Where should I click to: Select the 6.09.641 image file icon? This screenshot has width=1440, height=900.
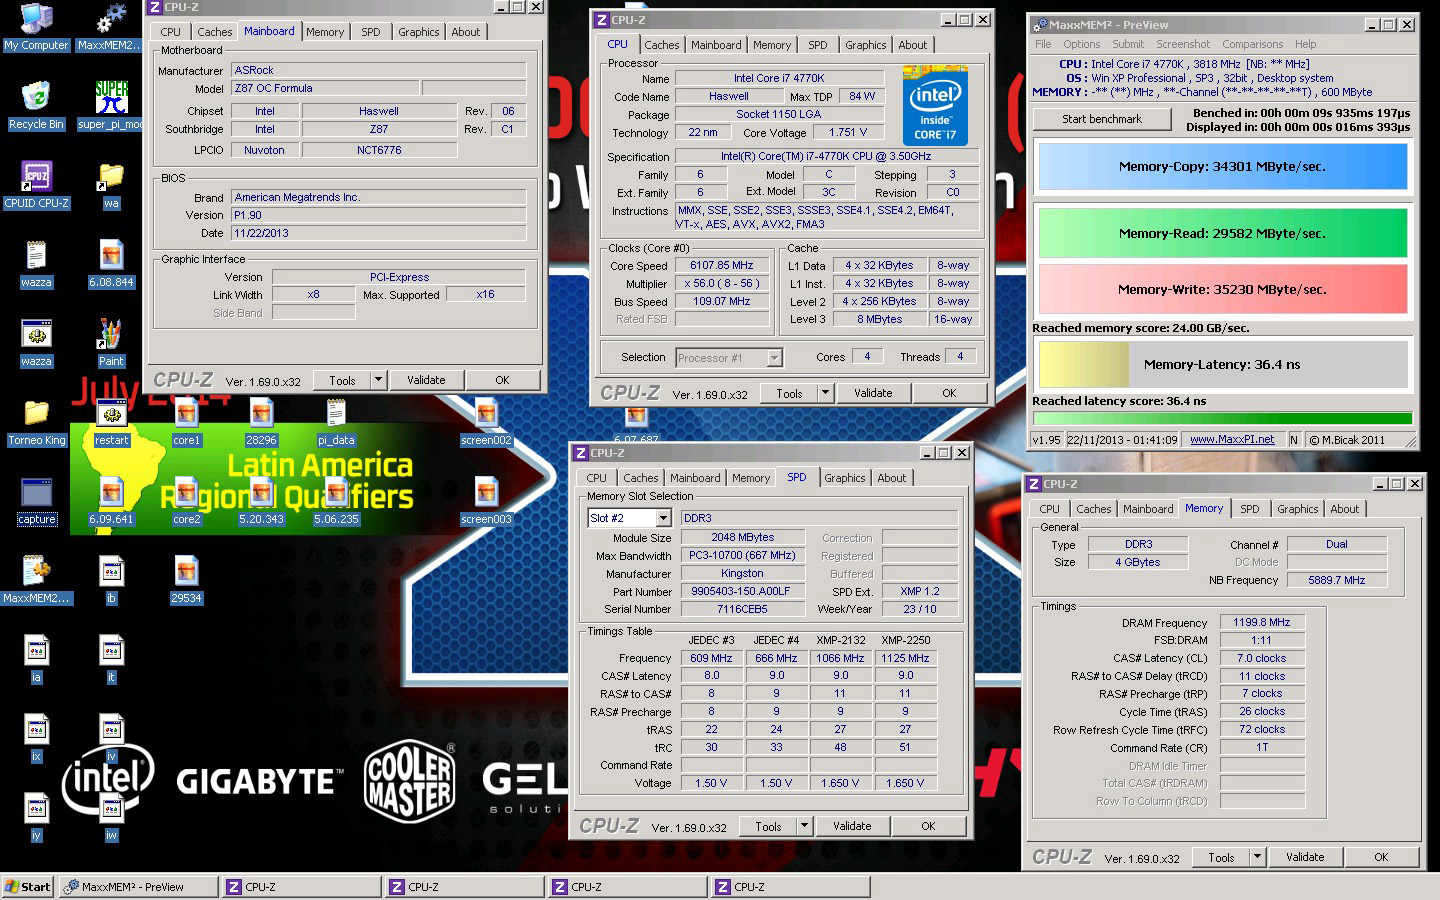(x=111, y=500)
